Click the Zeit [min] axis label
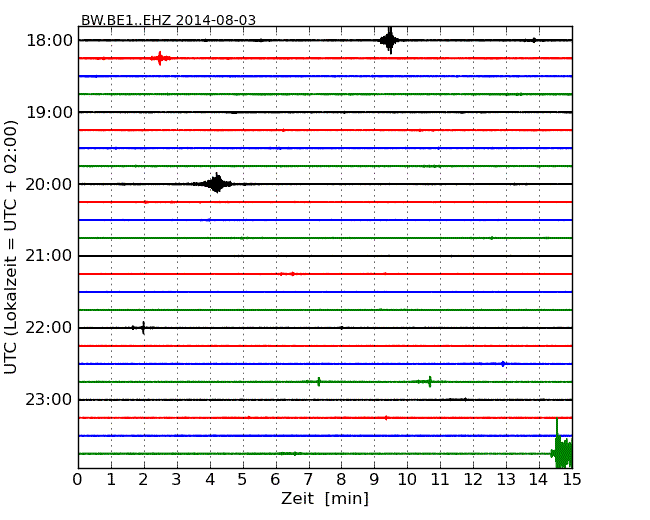Image resolution: width=650 pixels, height=520 pixels. coord(325,498)
